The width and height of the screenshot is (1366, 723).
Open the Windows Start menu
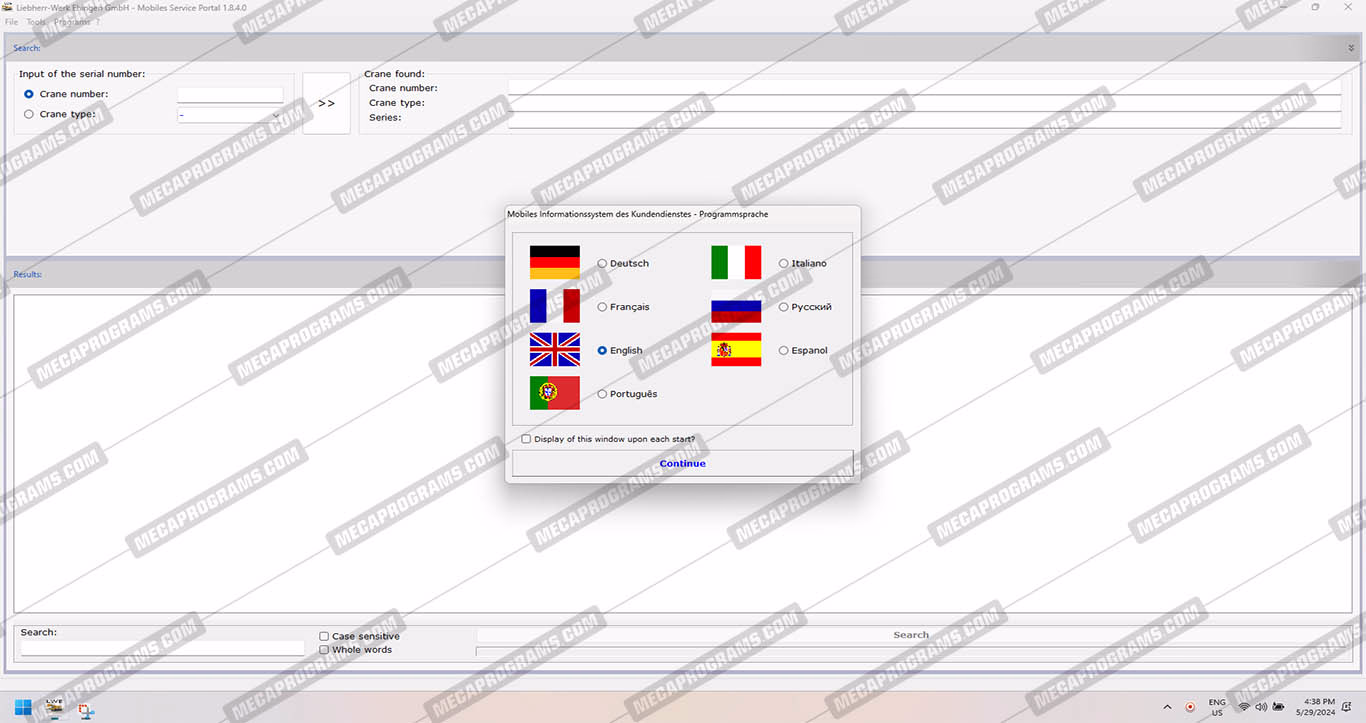22,707
